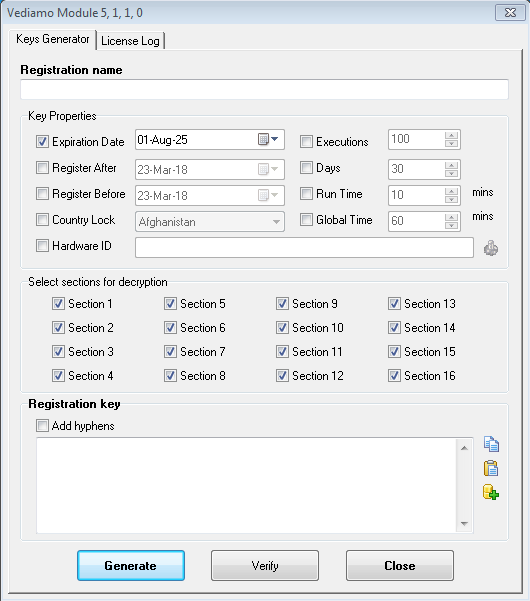Uncheck Section 3
This screenshot has width=530, height=601.
pyautogui.click(x=58, y=351)
